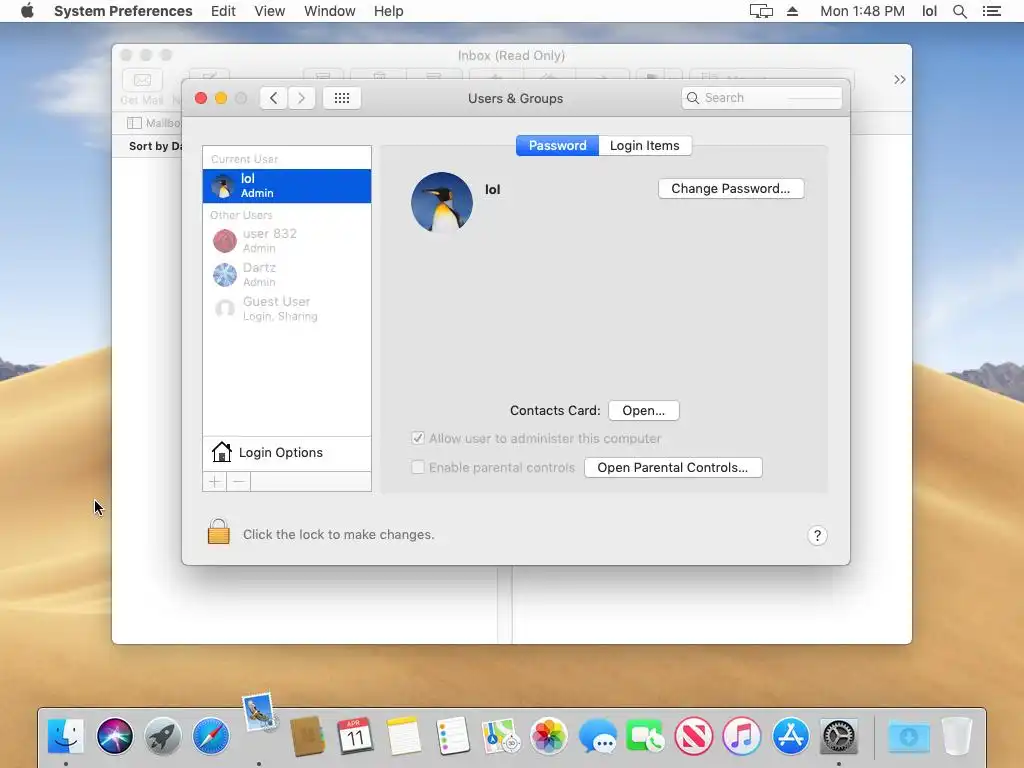Screen dimensions: 1024x768
Task: Select Guest User in the sidebar
Action: (x=287, y=308)
